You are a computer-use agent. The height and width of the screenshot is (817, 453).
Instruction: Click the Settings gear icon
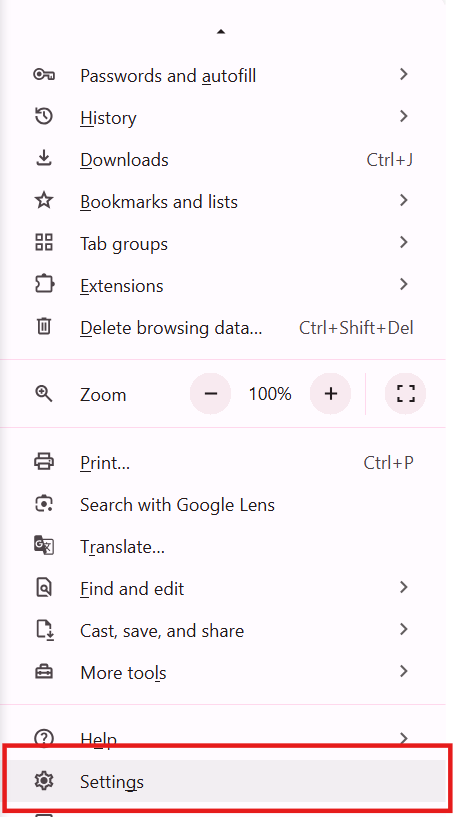click(x=44, y=781)
